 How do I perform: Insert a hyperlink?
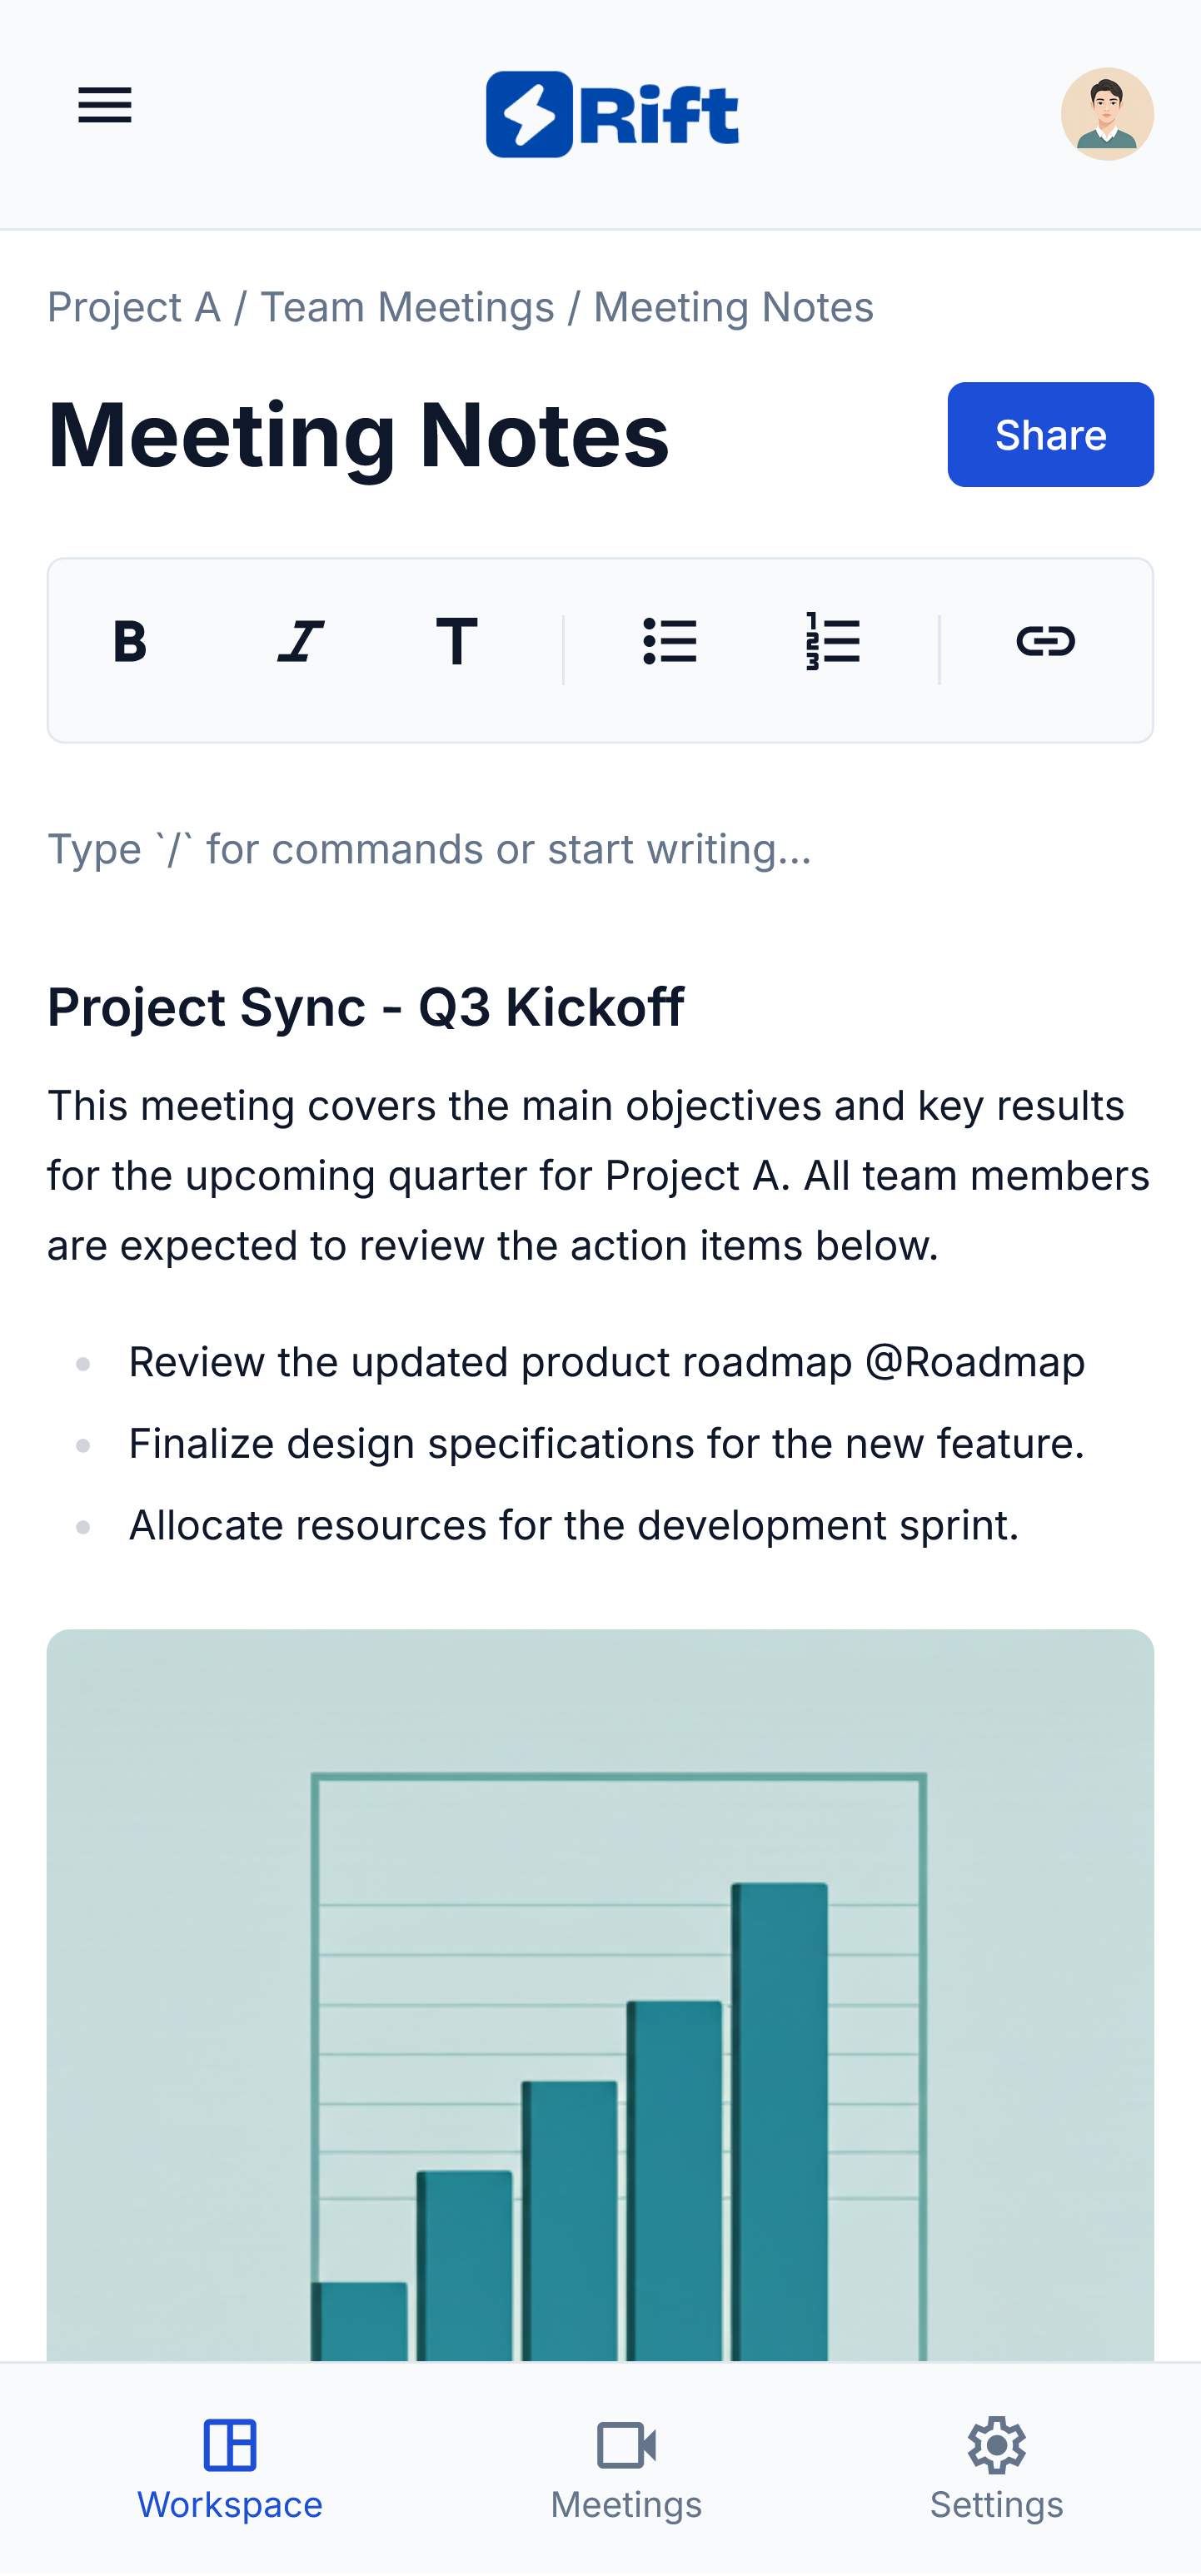point(1045,641)
